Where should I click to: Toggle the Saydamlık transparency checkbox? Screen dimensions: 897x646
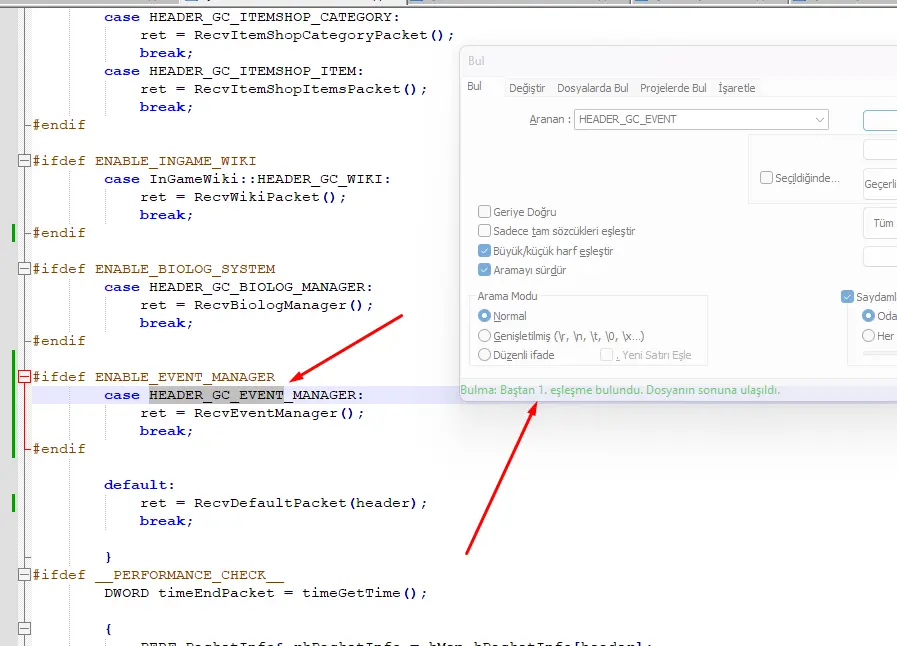pyautogui.click(x=847, y=297)
